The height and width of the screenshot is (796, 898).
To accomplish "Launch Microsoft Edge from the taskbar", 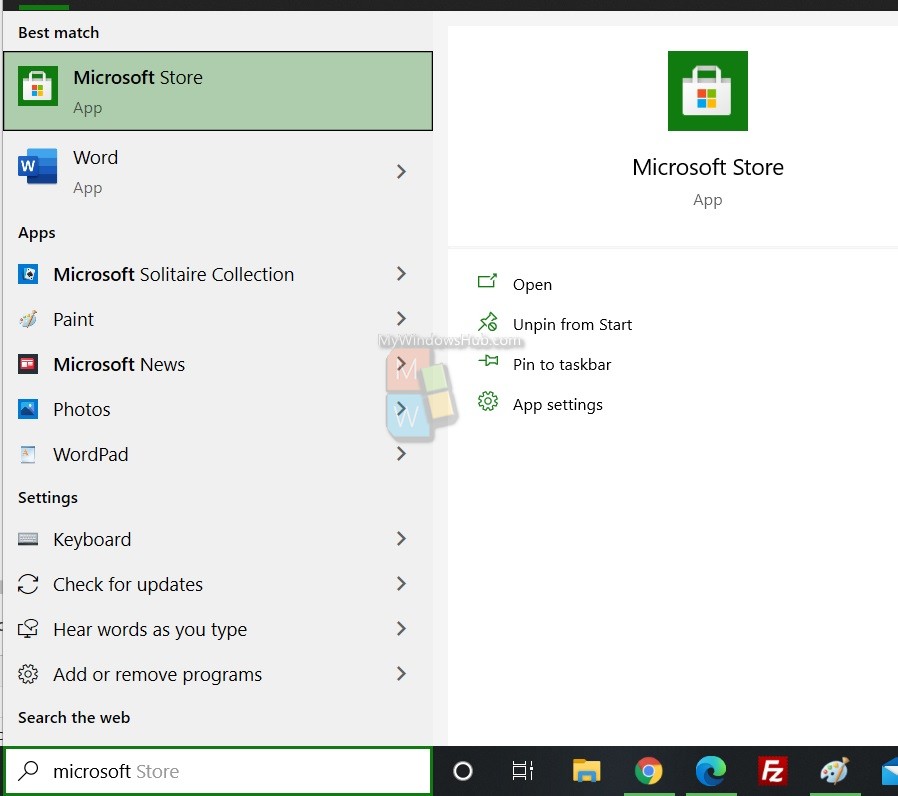I will click(x=711, y=771).
